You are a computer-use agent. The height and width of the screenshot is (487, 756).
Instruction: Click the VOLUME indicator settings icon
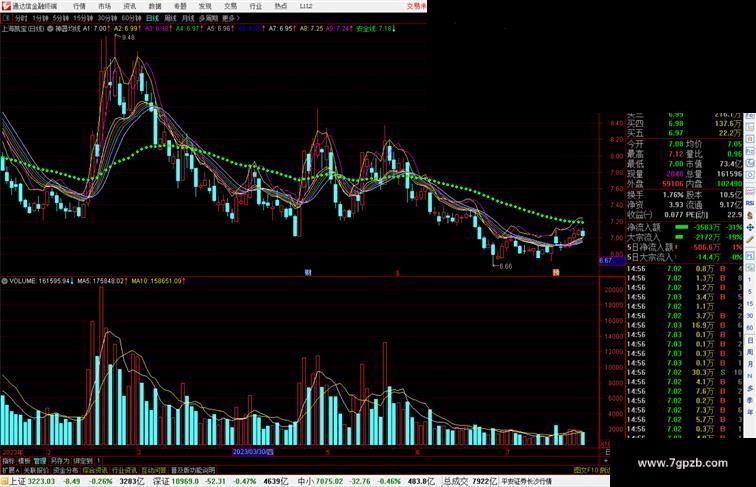tap(4, 281)
